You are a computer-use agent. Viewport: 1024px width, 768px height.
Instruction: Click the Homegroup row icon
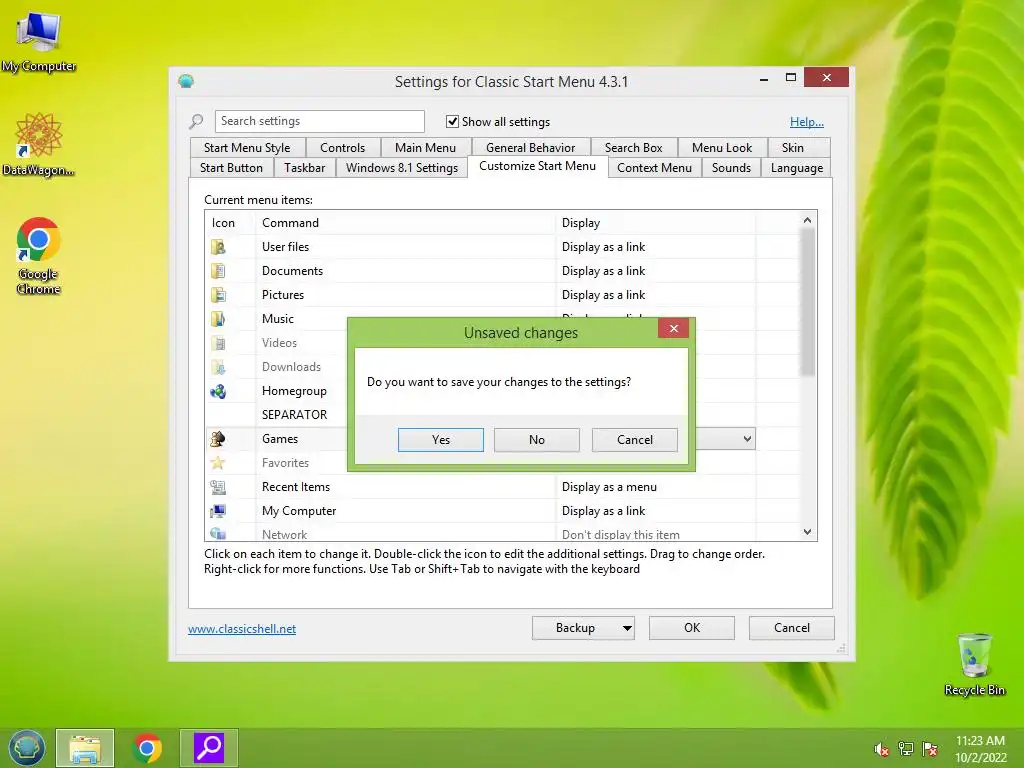click(x=218, y=391)
